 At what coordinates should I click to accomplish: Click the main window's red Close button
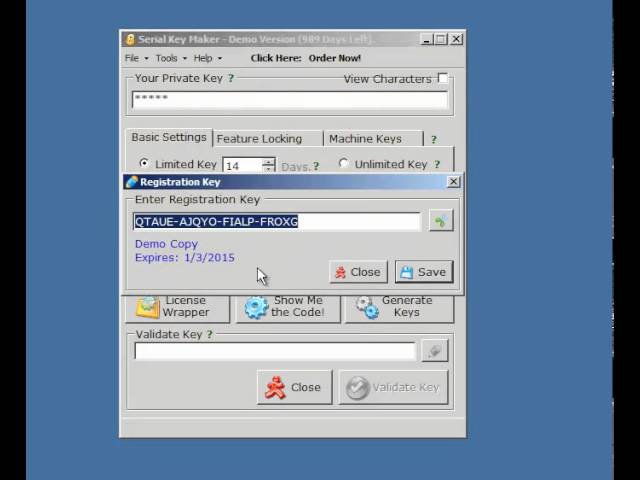pos(295,387)
